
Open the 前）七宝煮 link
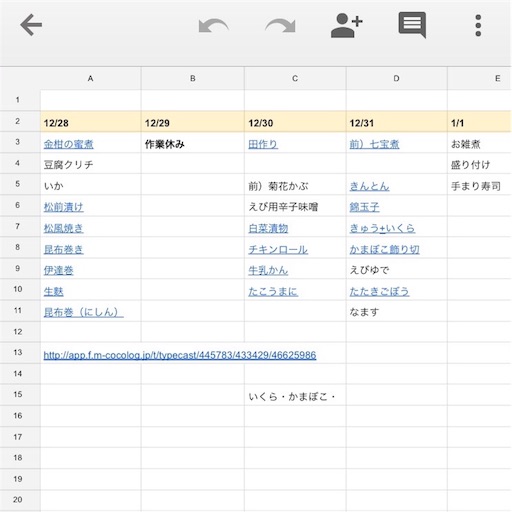click(375, 144)
